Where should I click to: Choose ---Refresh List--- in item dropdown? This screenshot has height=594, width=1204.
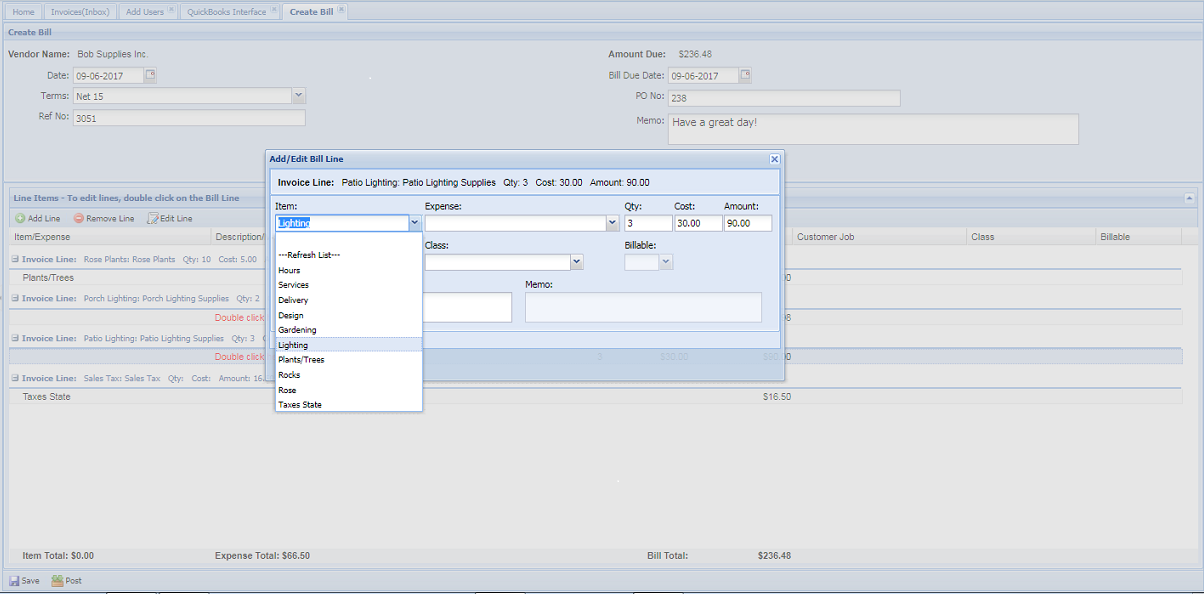(x=309, y=255)
